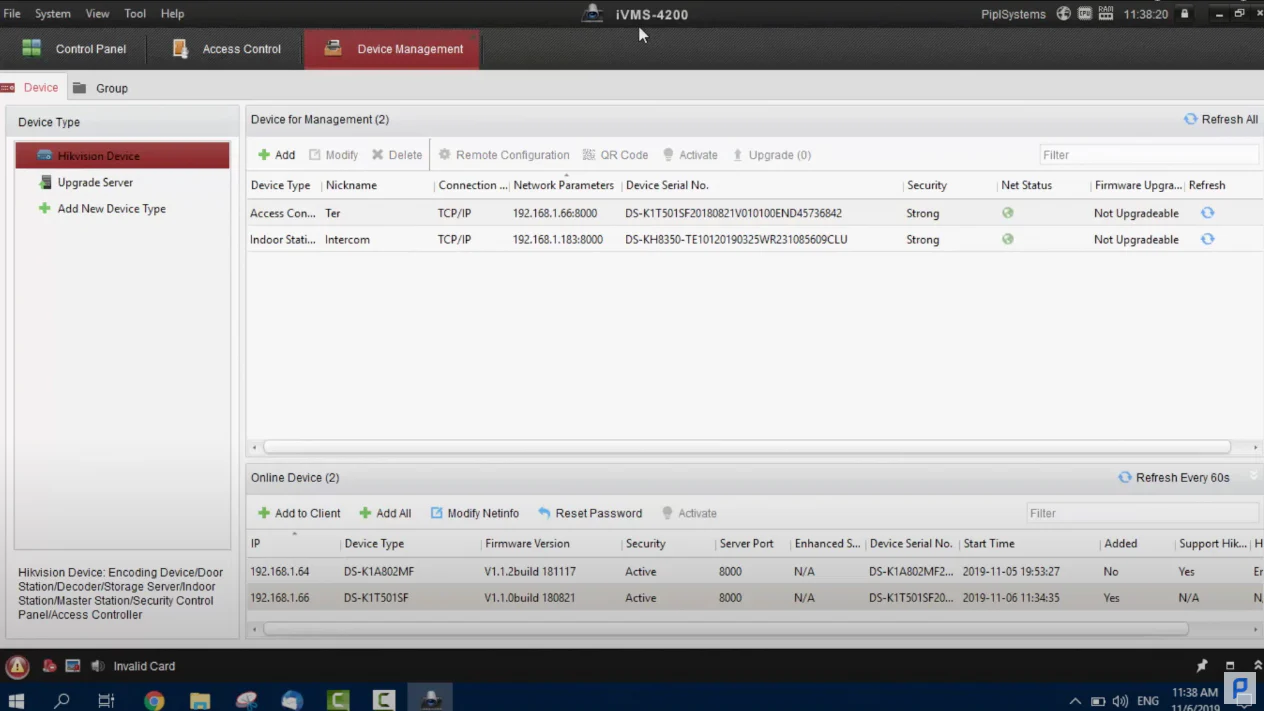
Task: Focus the Online Device filter field
Action: [1142, 513]
